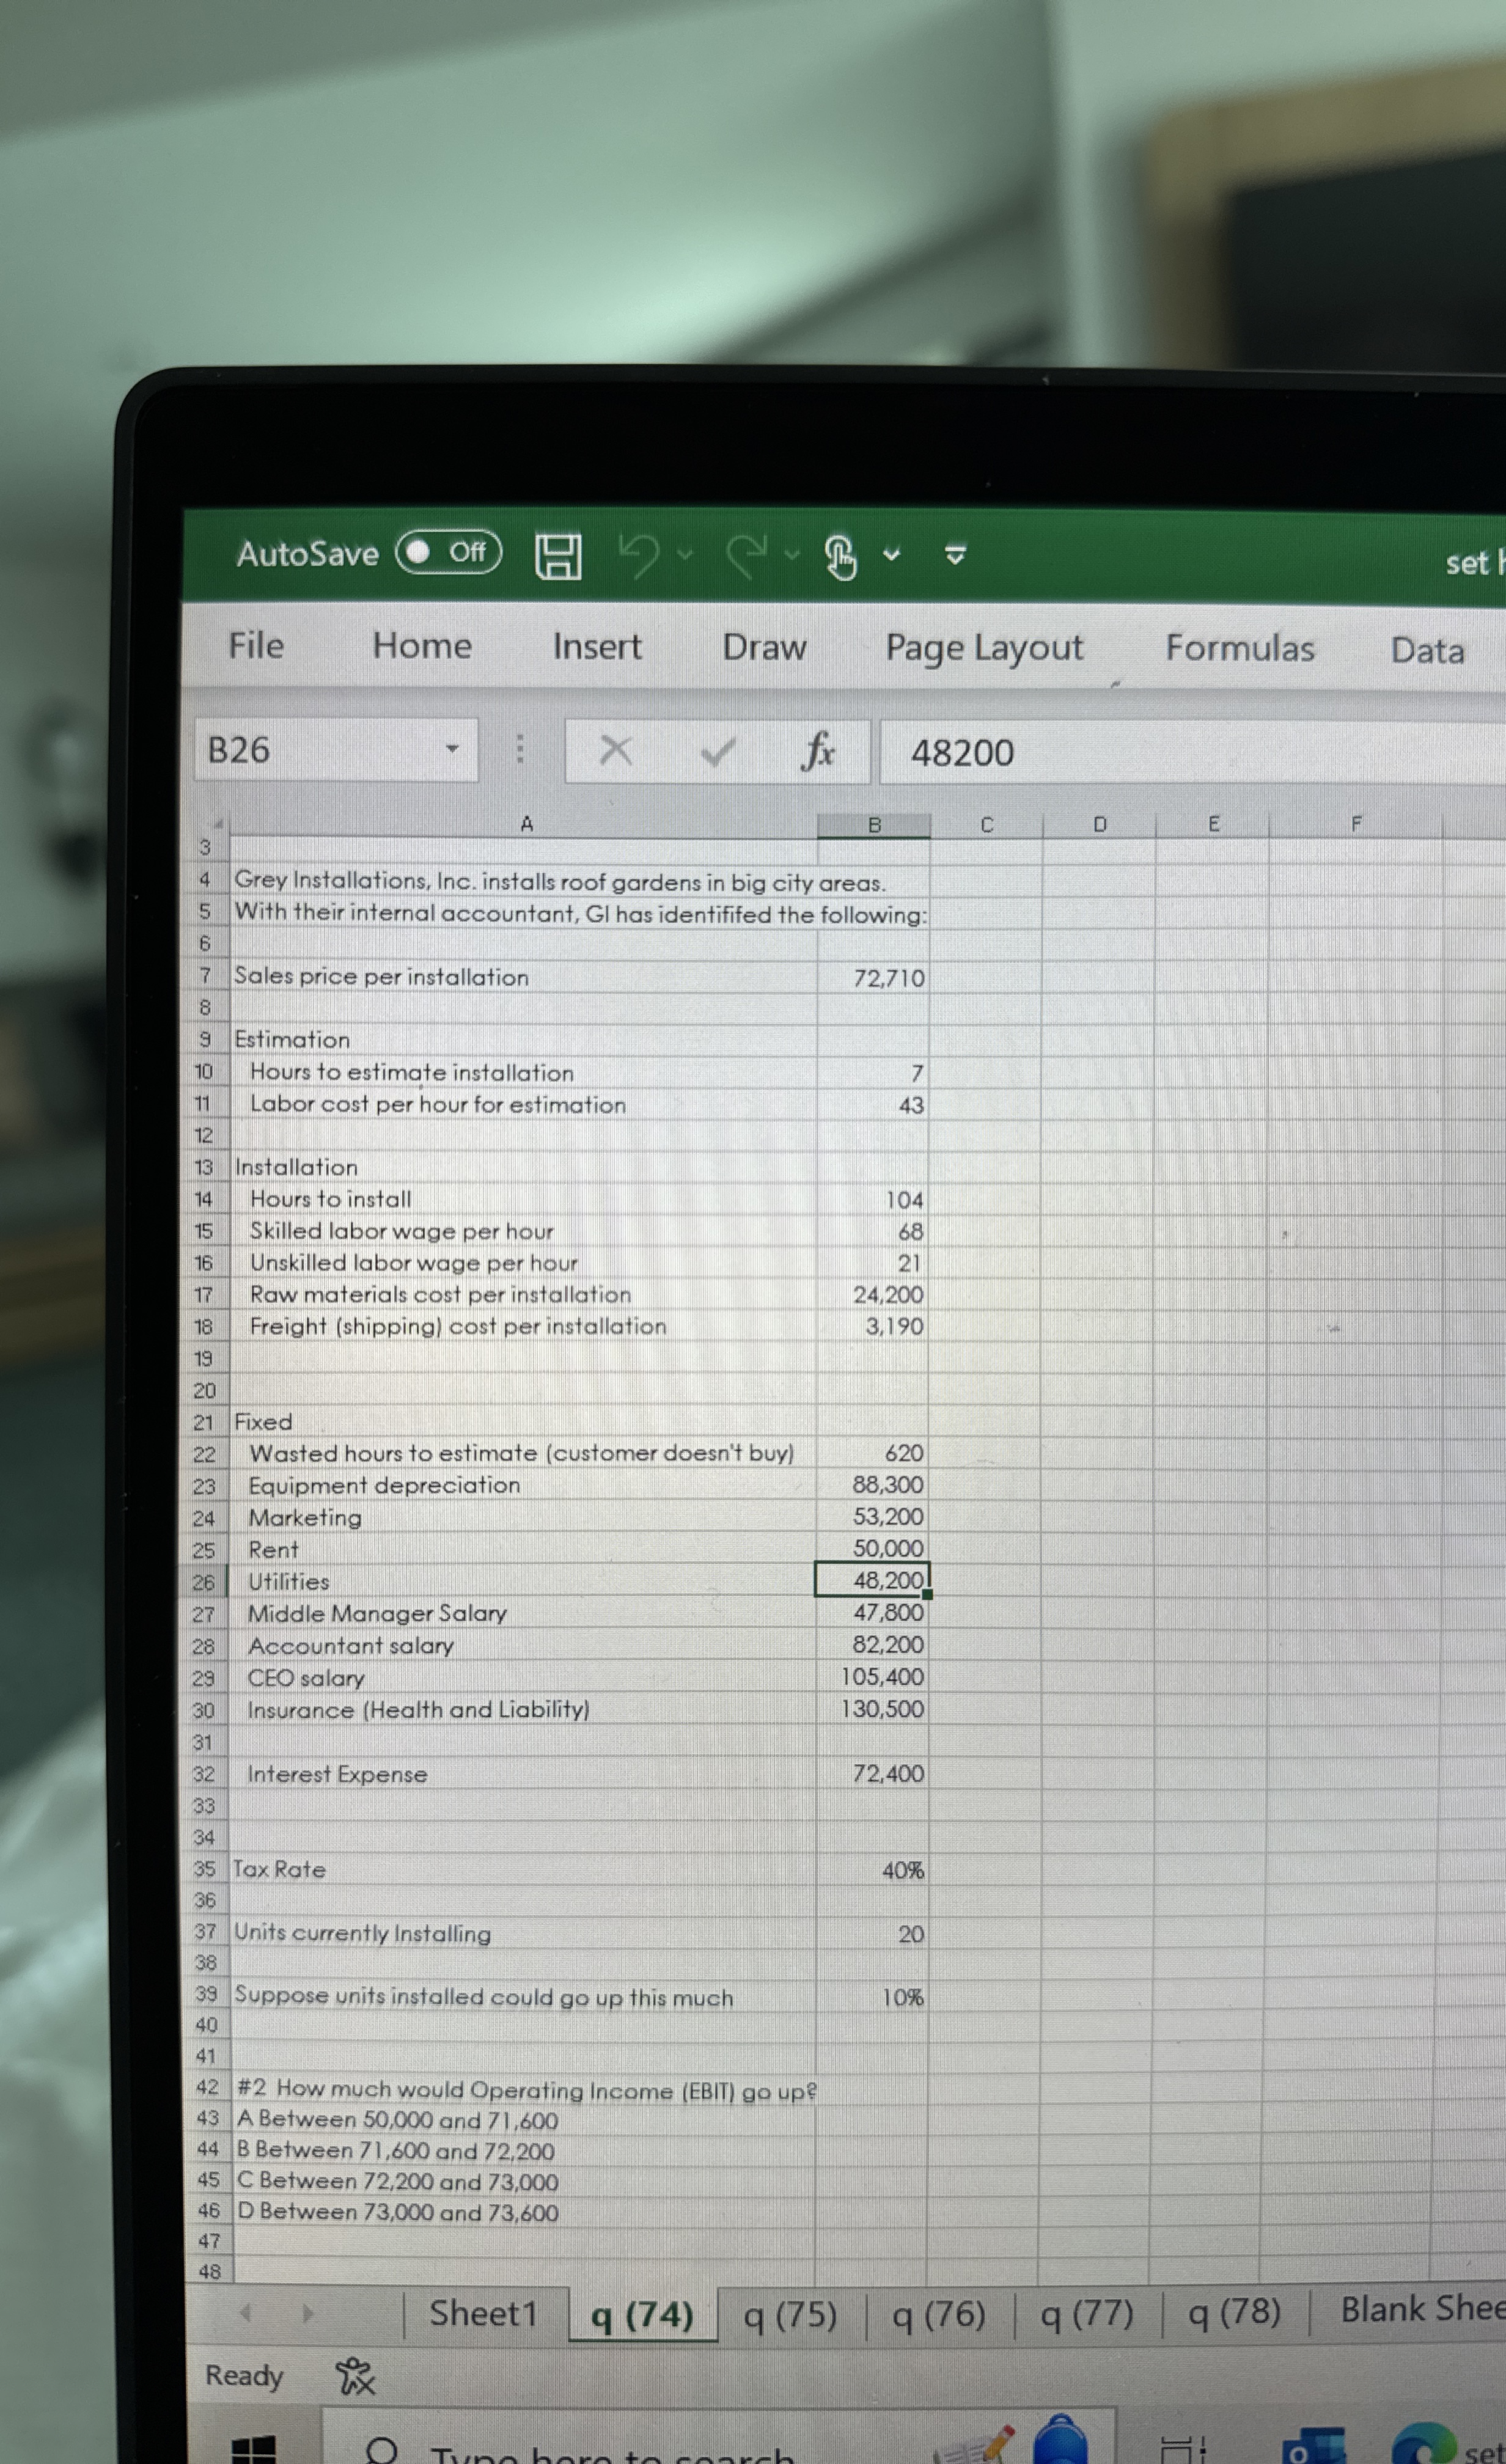This screenshot has width=1506, height=2464.
Task: Toggle AutoSave on
Action: [445, 553]
